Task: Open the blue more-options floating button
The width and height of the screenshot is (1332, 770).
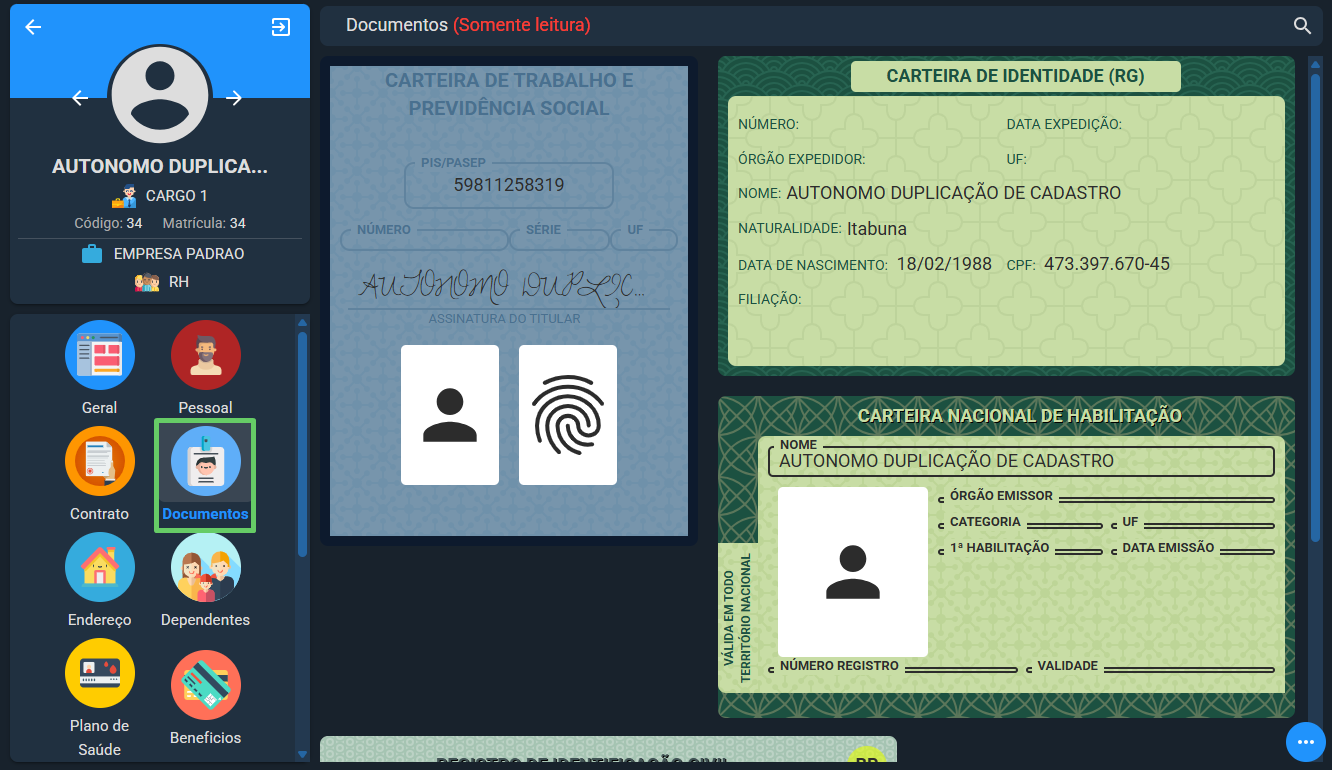Action: 1305,742
